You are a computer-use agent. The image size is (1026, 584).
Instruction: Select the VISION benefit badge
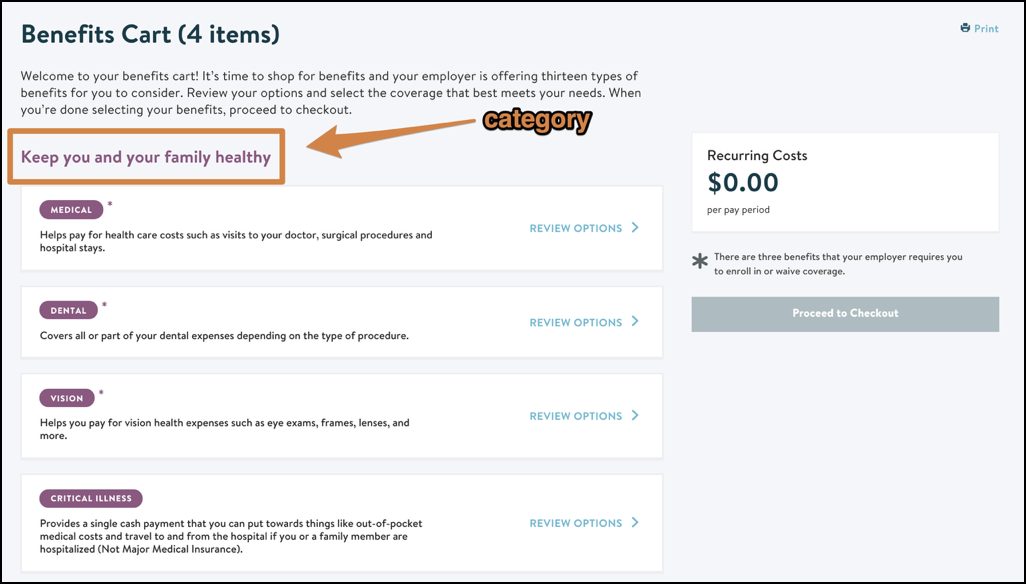[x=67, y=398]
